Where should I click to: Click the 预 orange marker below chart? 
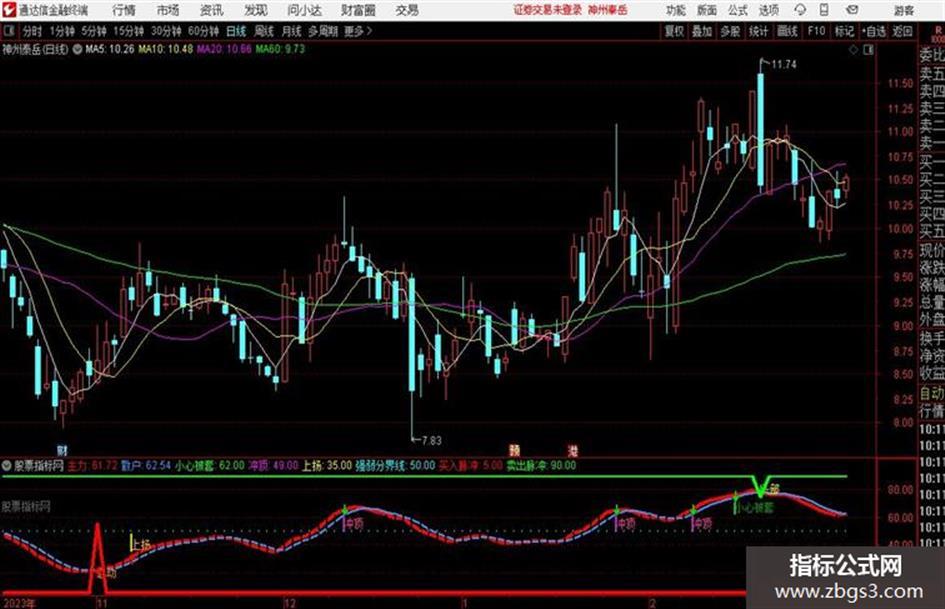[x=514, y=450]
